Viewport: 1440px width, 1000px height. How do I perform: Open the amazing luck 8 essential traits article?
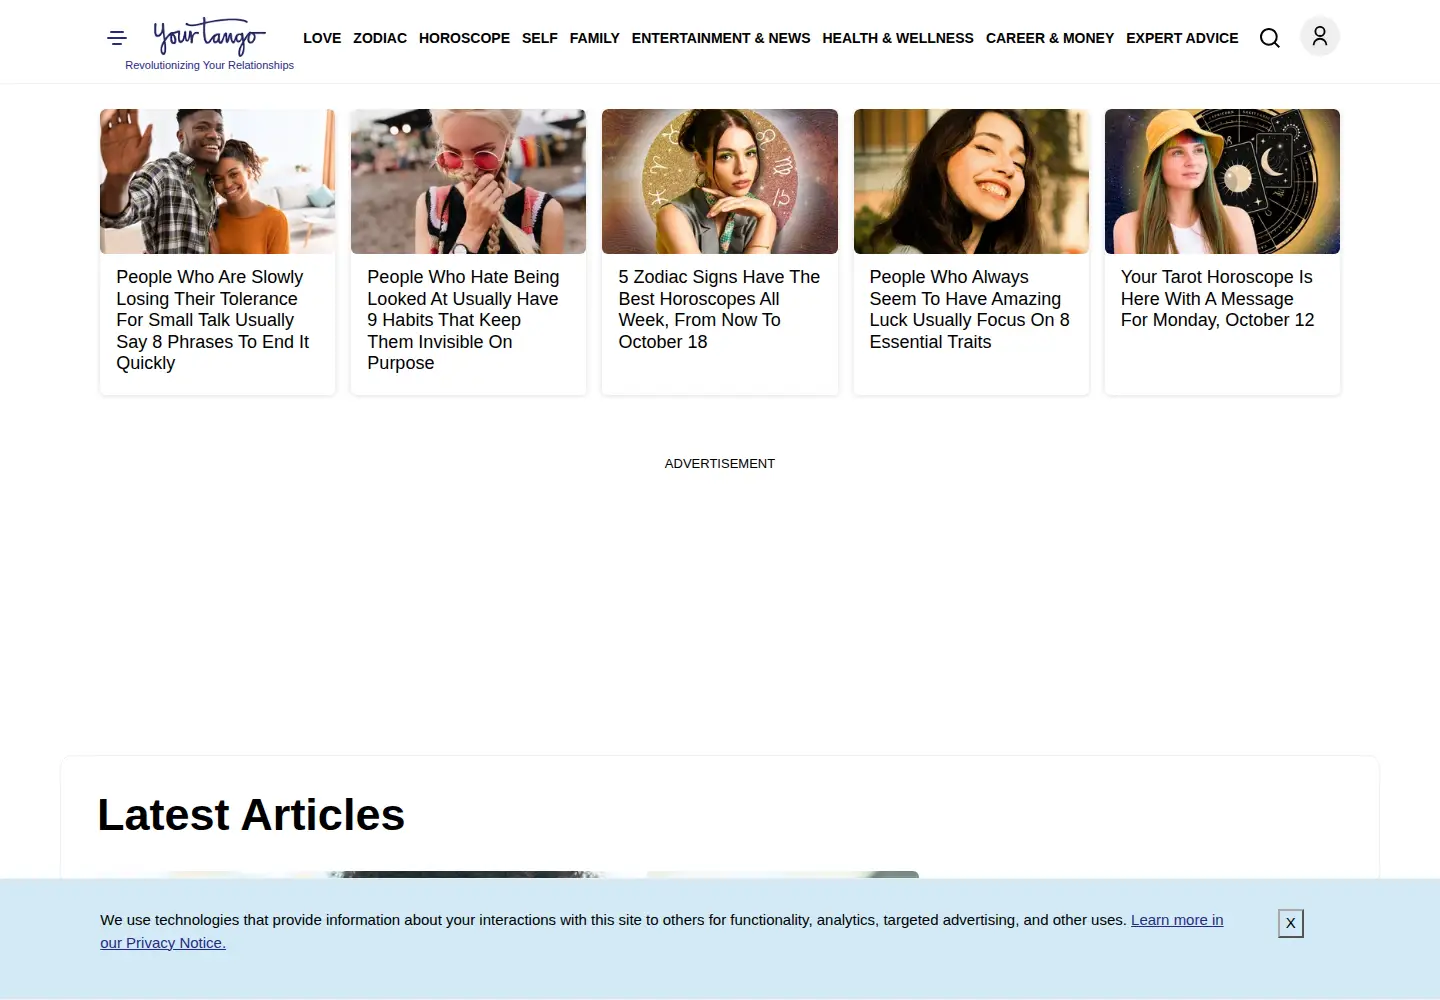click(x=970, y=309)
